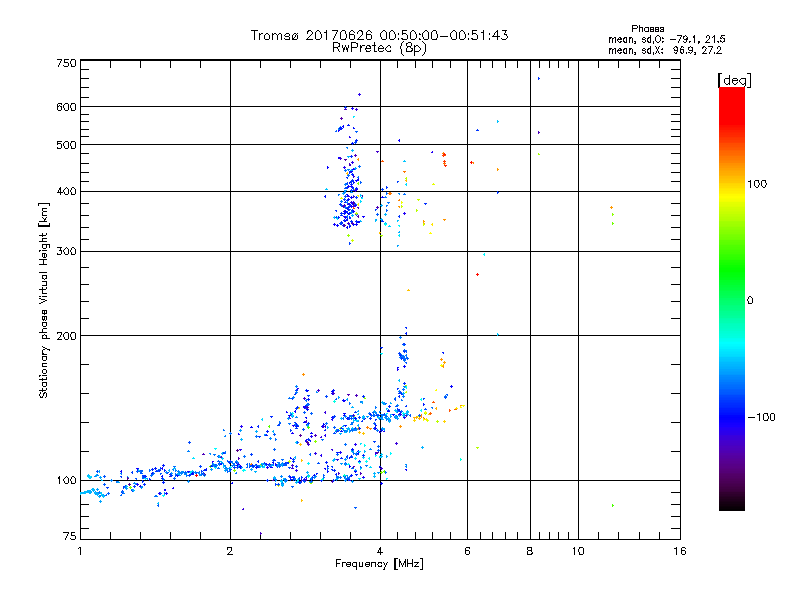Click the x-axis tick label '10'

578,551
